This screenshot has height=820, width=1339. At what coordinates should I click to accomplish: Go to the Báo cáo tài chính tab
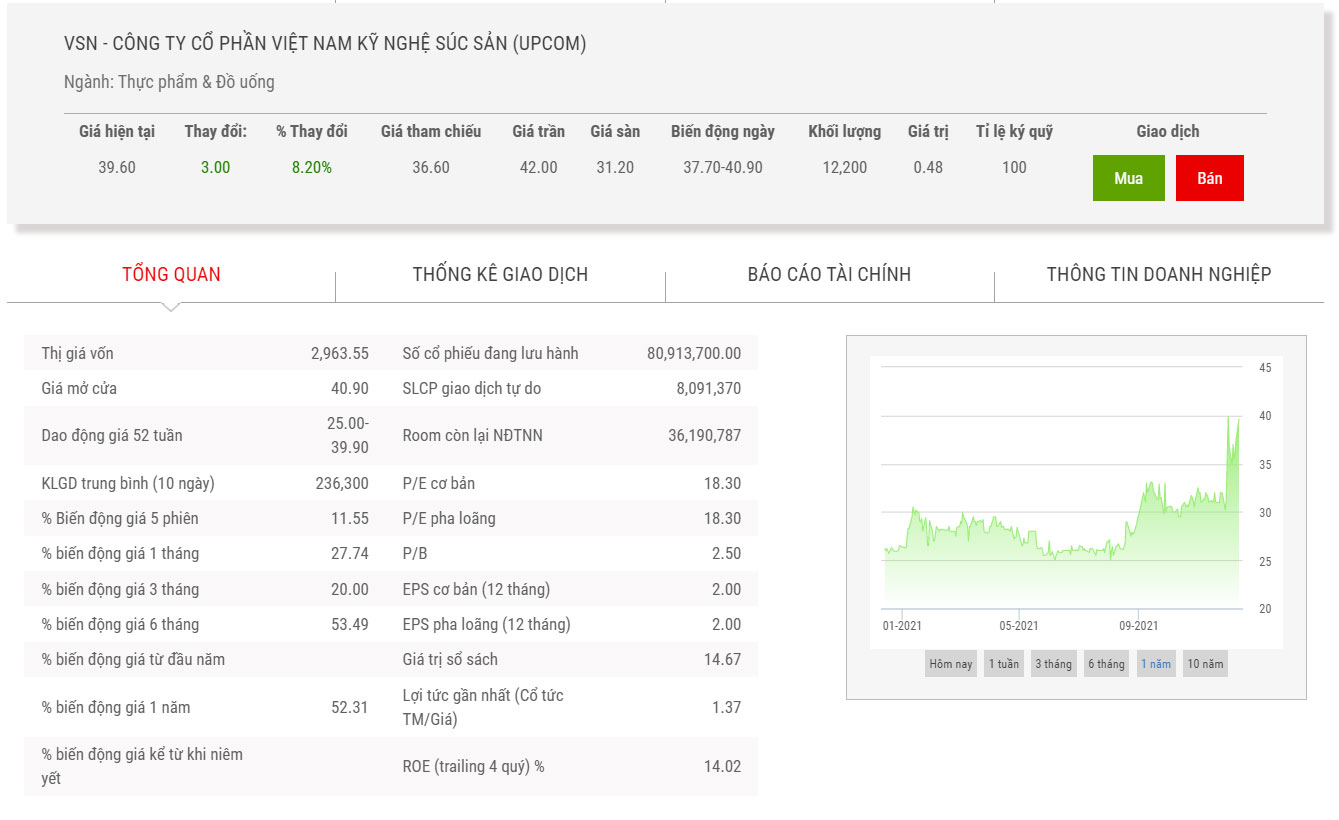tap(829, 274)
